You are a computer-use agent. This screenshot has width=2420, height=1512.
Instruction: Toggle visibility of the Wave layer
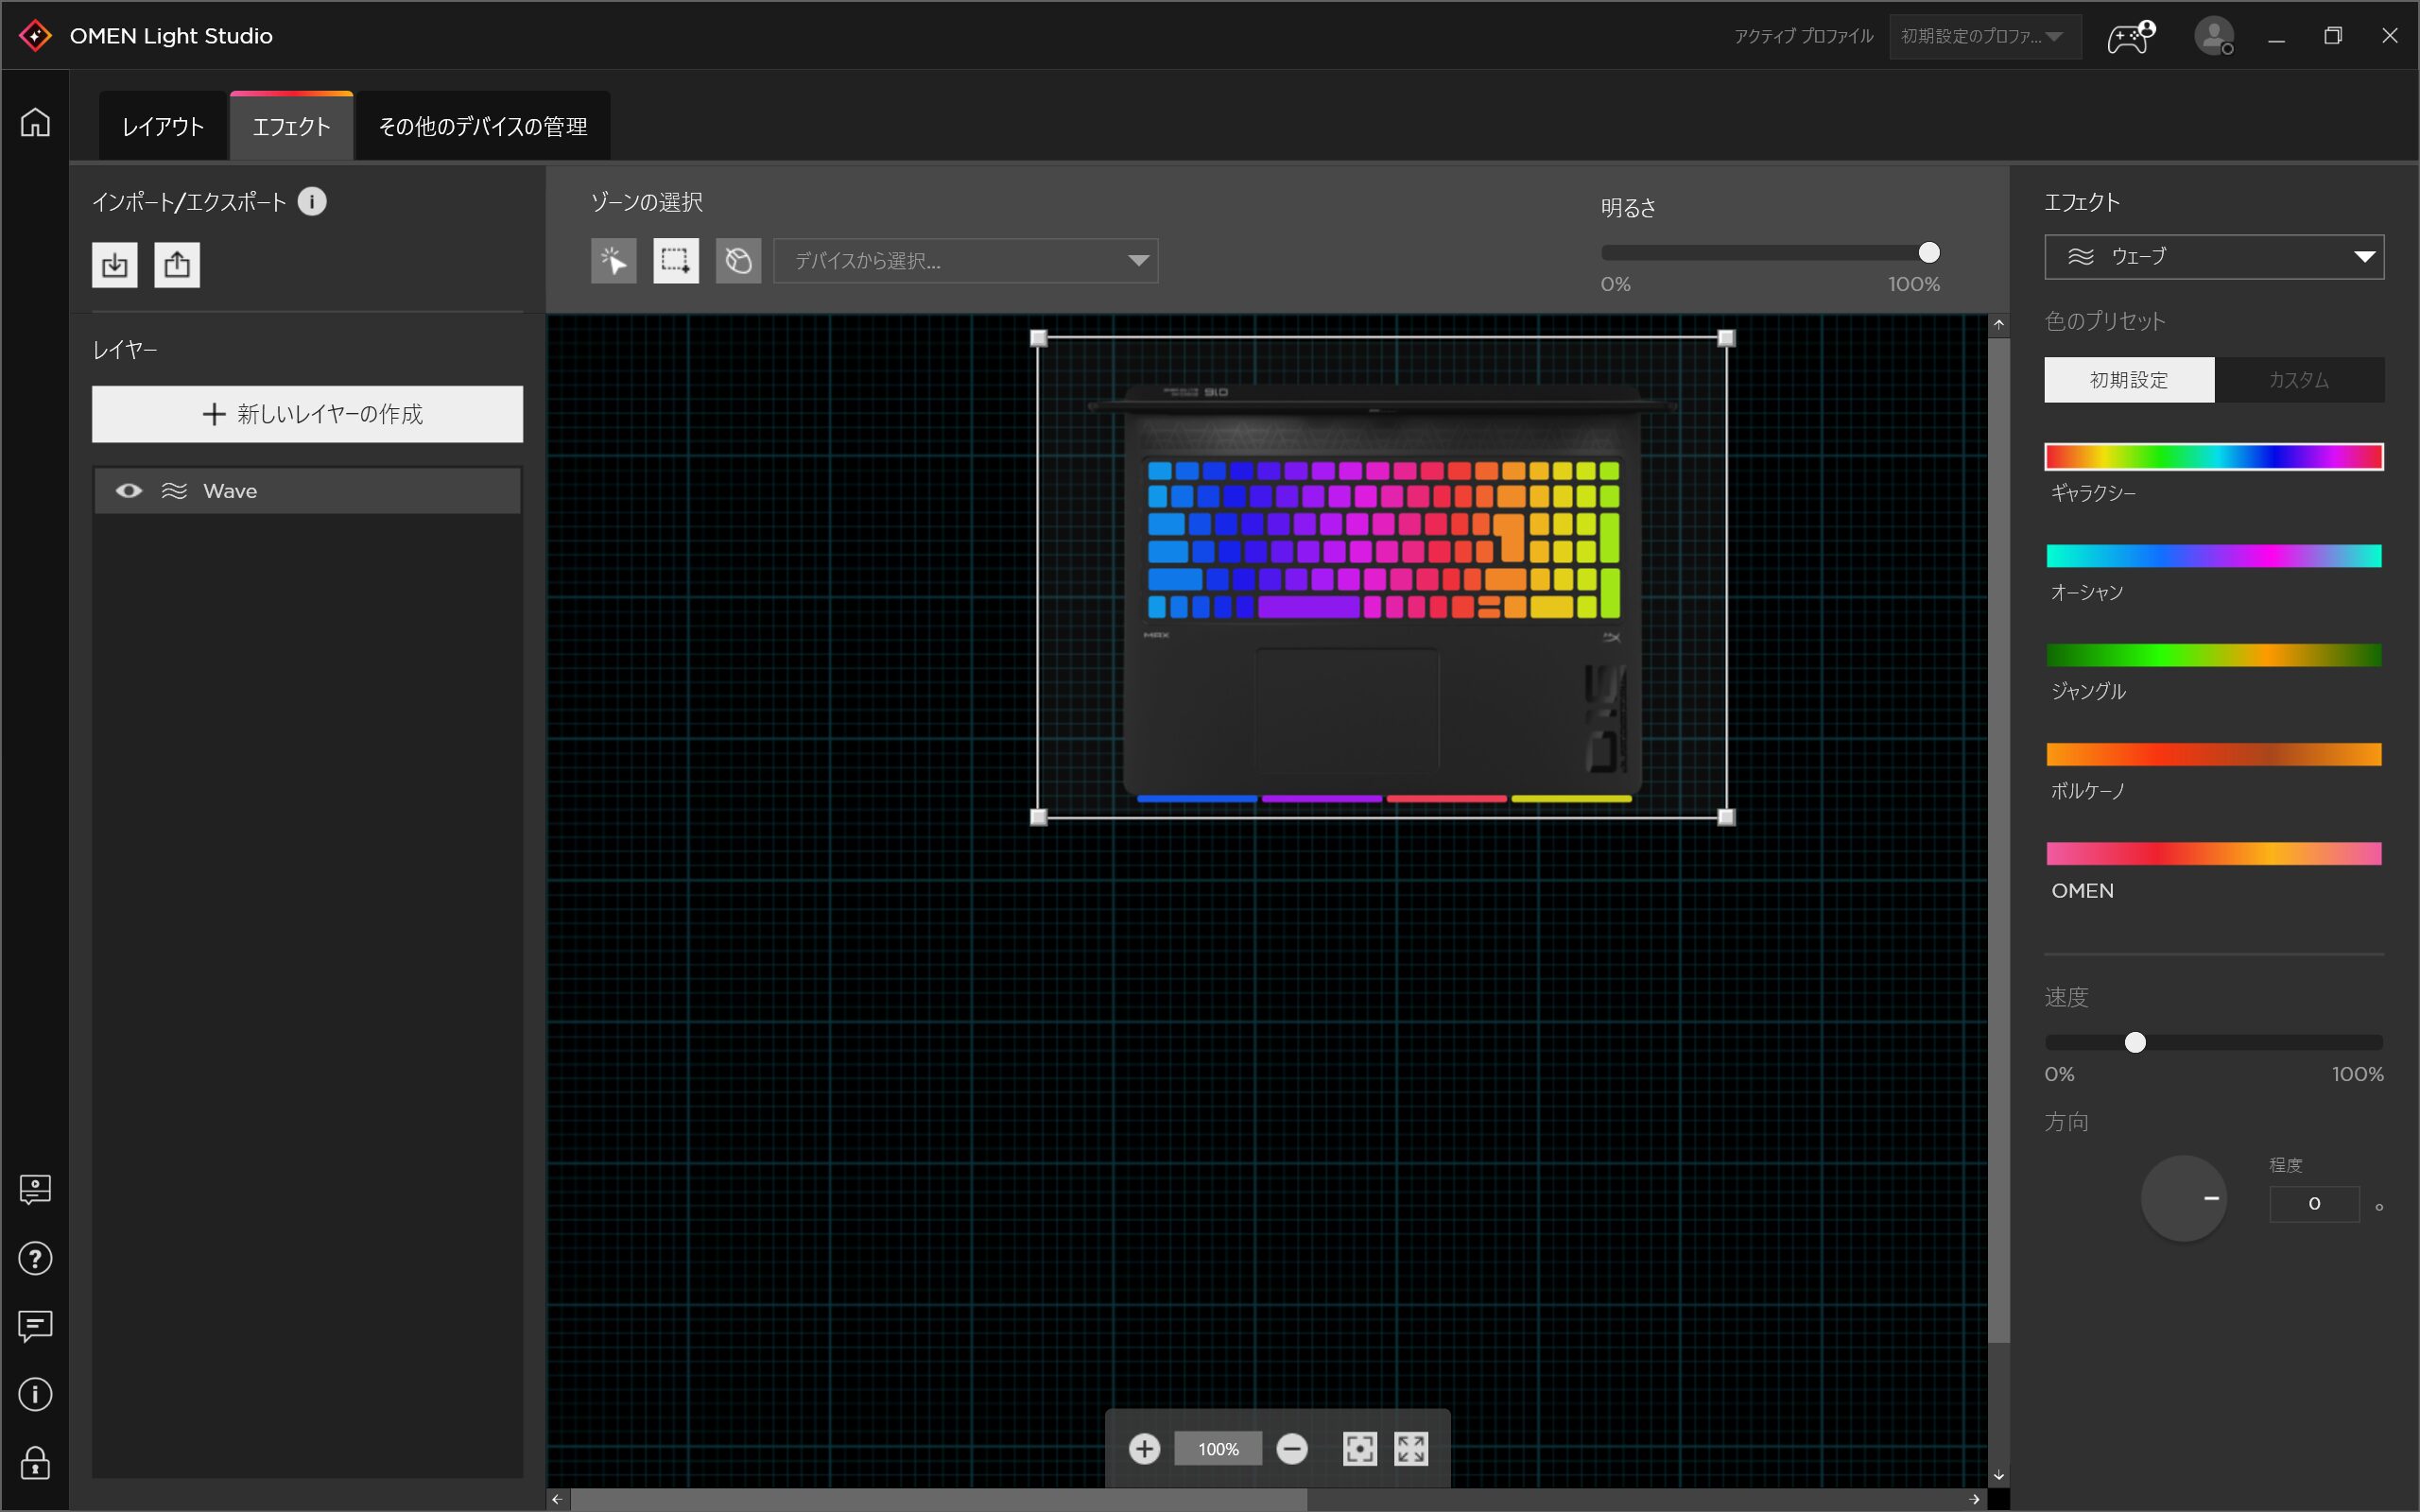[129, 491]
